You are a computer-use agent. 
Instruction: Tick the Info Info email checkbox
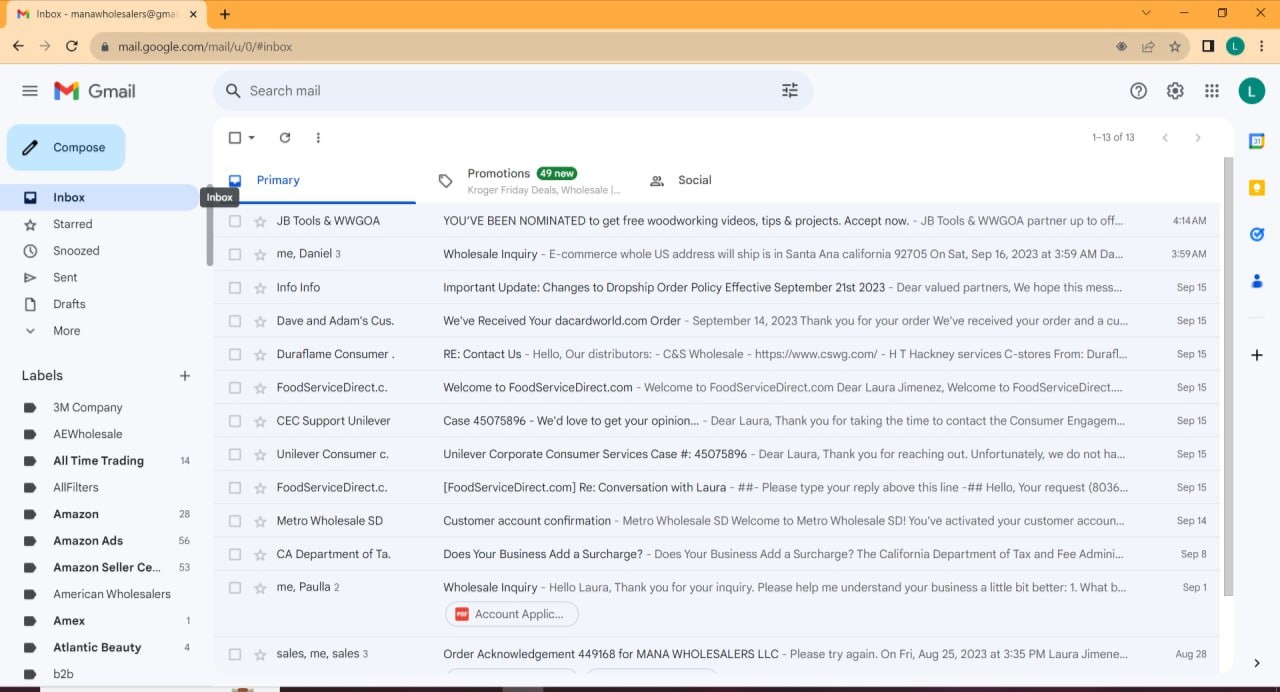(x=235, y=288)
